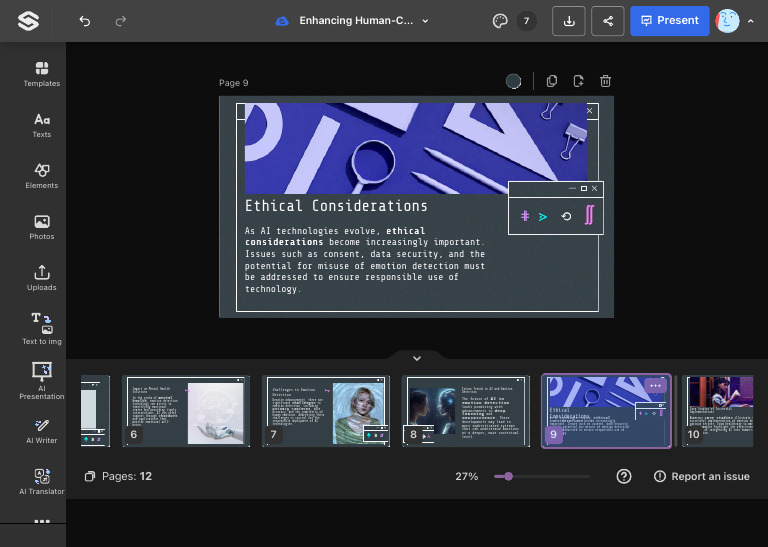Open the cloud sync status icon

tap(282, 21)
